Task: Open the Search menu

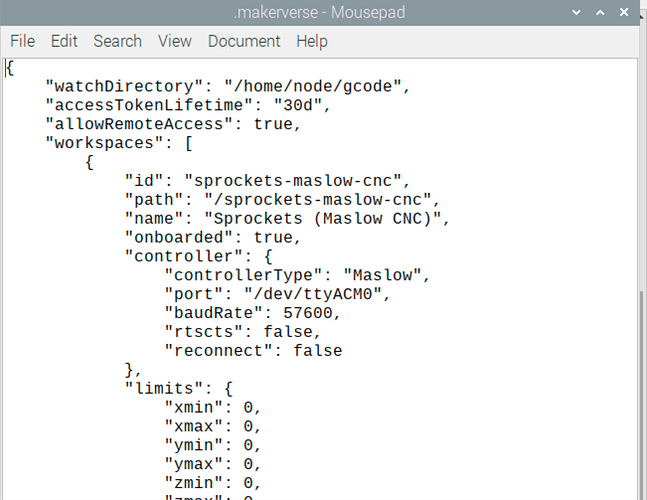Action: [117, 41]
